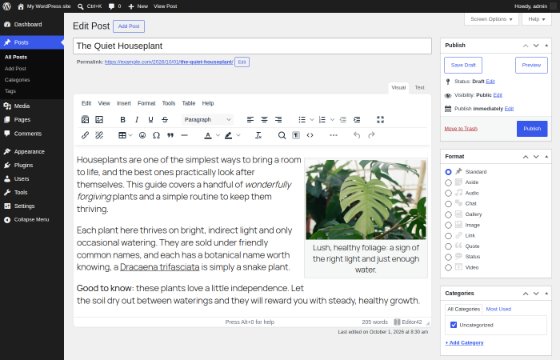The width and height of the screenshot is (560, 360).
Task: Select the Aside post format
Action: click(448, 182)
